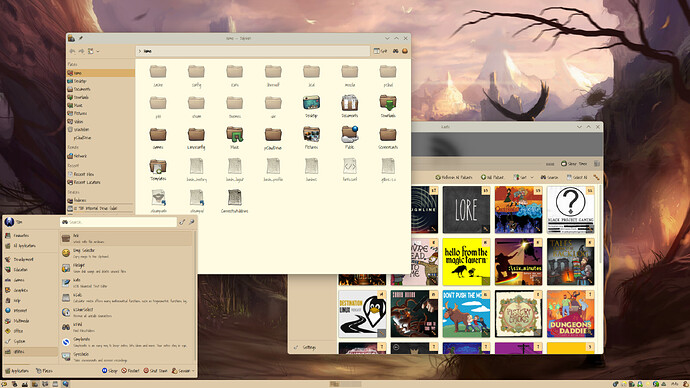Open Dungeons and Daddies podcast thumbnail
Image resolution: width=690 pixels, height=388 pixels.
[570, 314]
